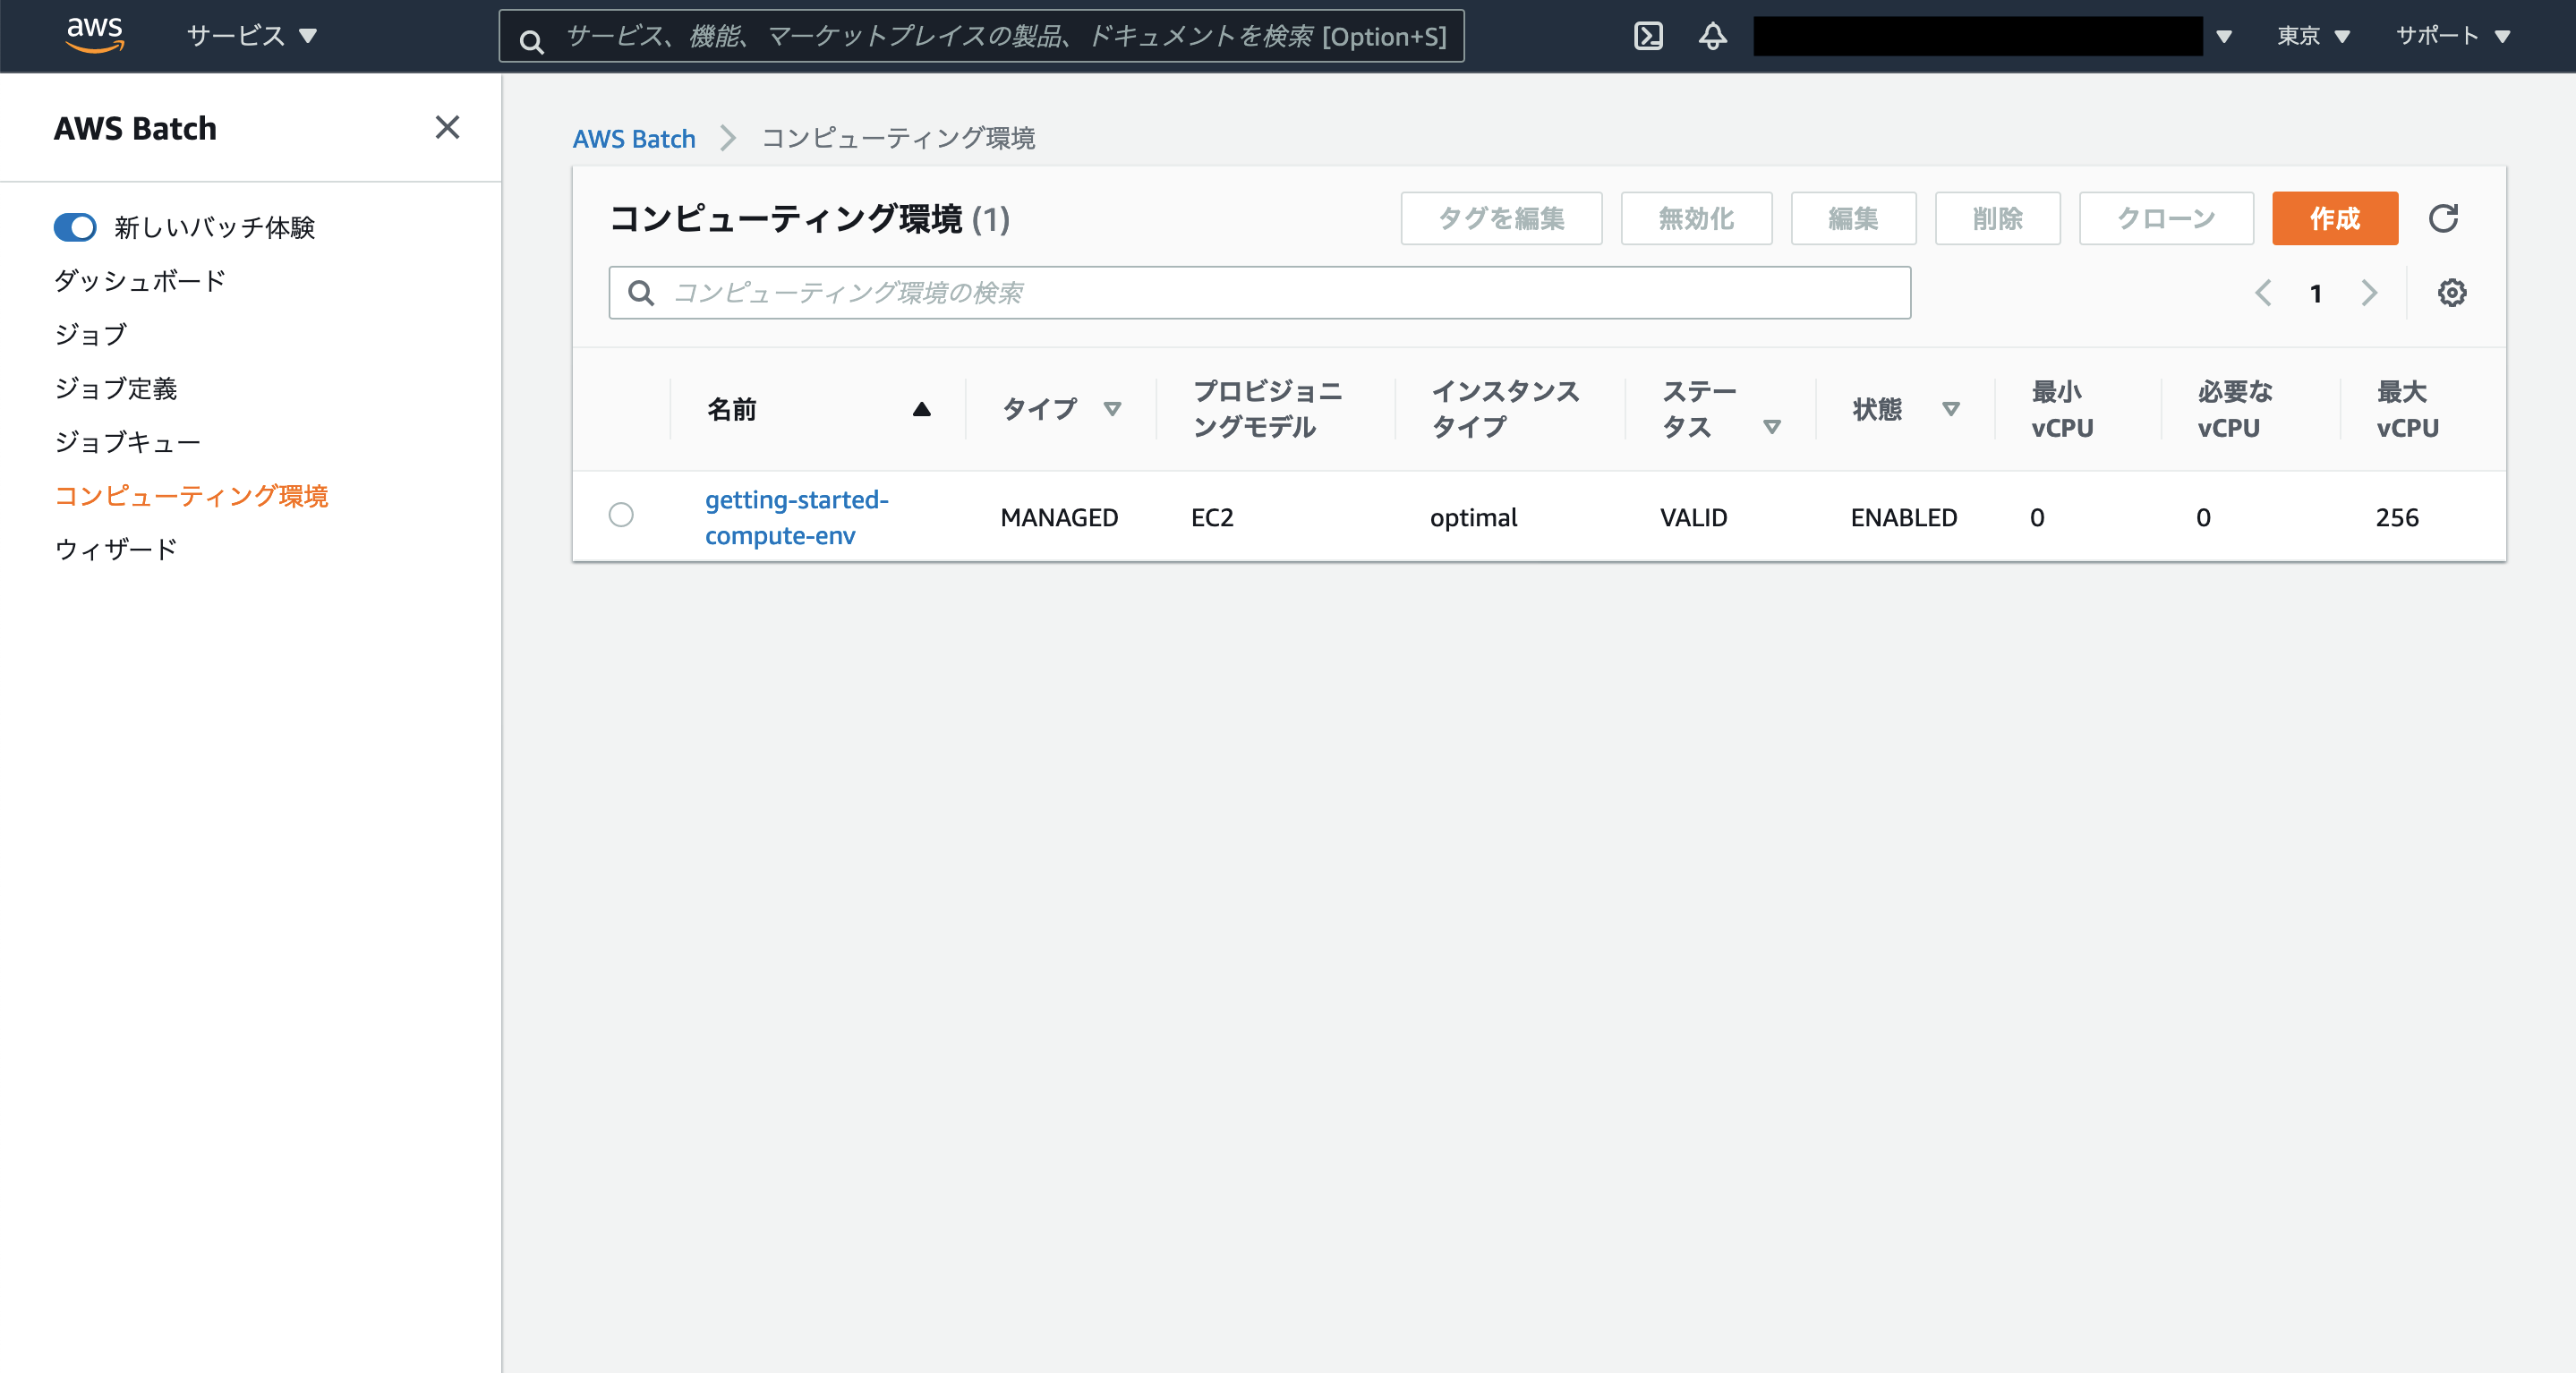Click the タグを編集 button
The height and width of the screenshot is (1373, 2576).
pyautogui.click(x=1501, y=218)
